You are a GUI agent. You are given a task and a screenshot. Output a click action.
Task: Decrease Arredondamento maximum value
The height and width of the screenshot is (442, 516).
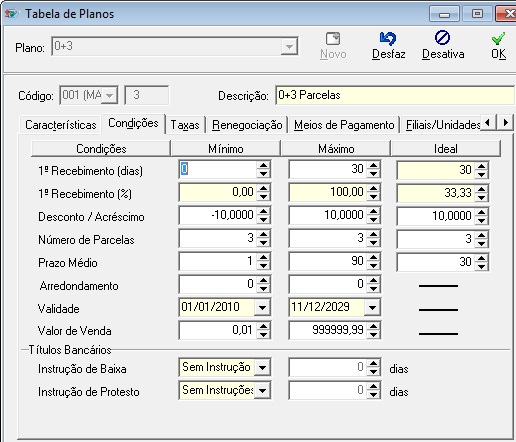click(x=373, y=289)
